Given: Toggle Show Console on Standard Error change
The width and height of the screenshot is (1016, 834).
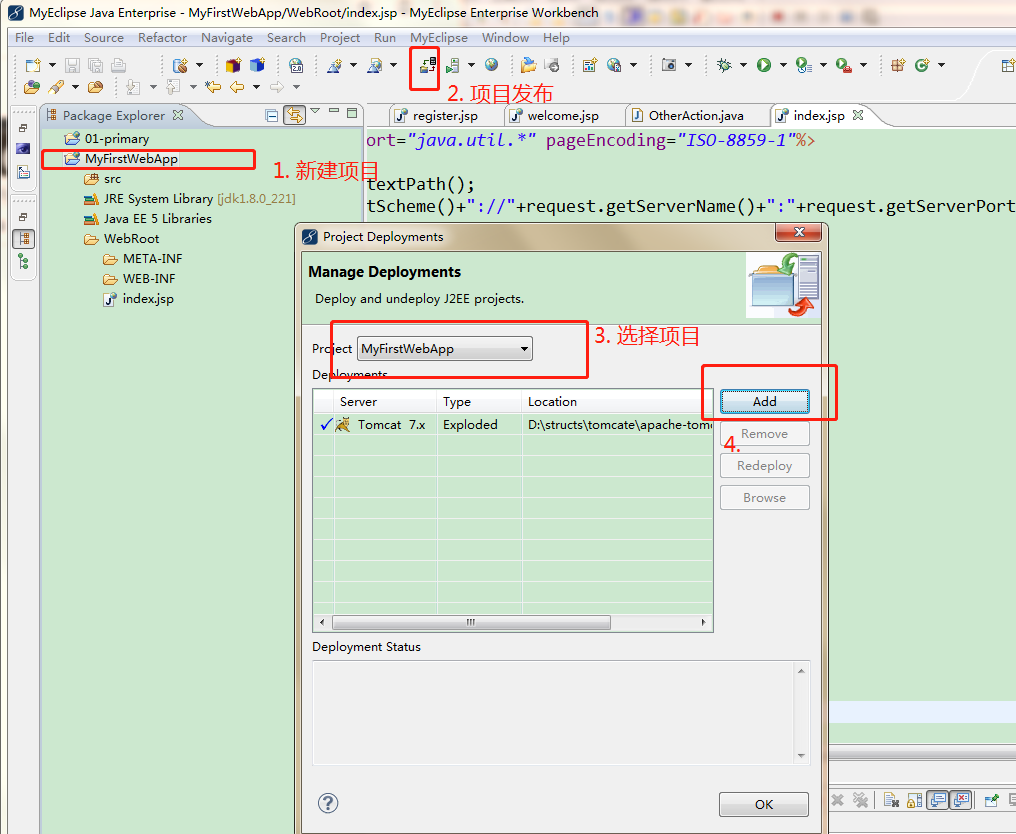Looking at the screenshot, I should point(961,801).
